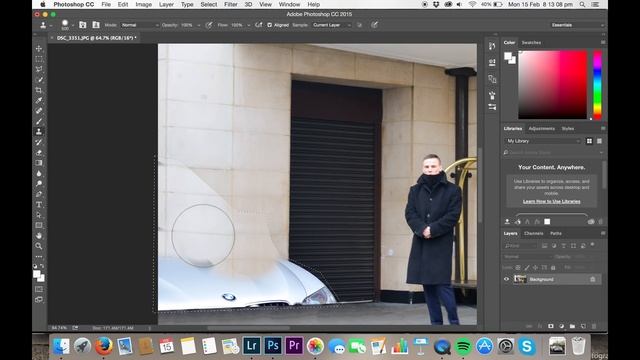Select the Clone Stamp tool
This screenshot has width=640, height=360.
[39, 131]
